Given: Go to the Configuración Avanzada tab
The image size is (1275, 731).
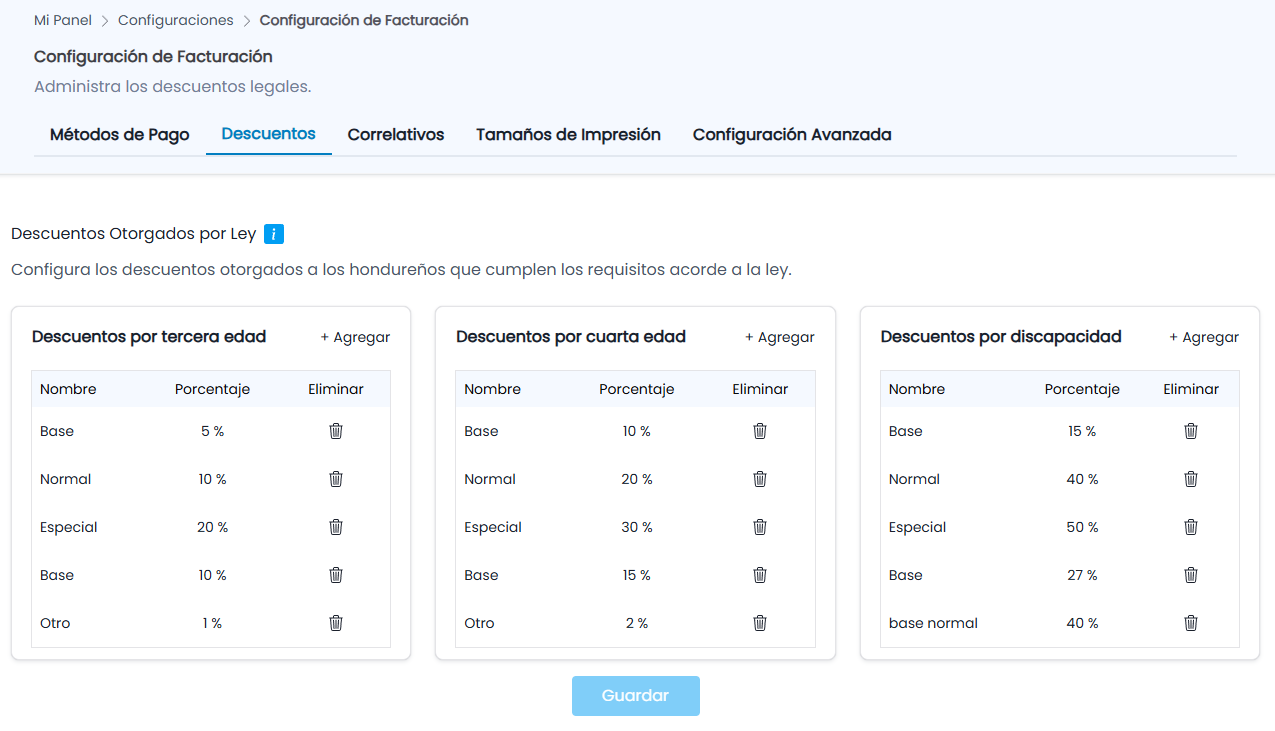Looking at the screenshot, I should tap(792, 134).
